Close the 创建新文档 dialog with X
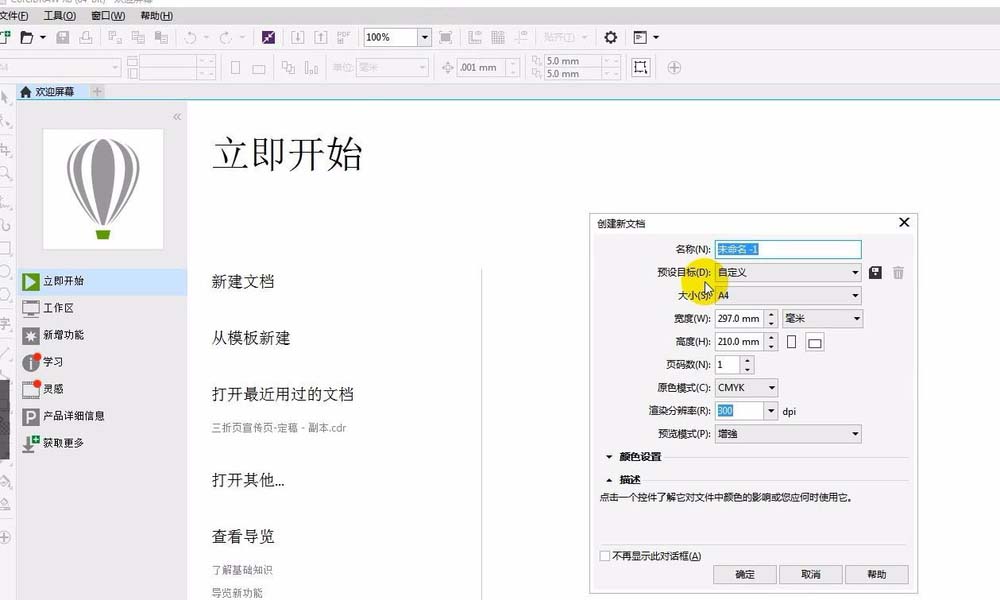 pyautogui.click(x=904, y=223)
